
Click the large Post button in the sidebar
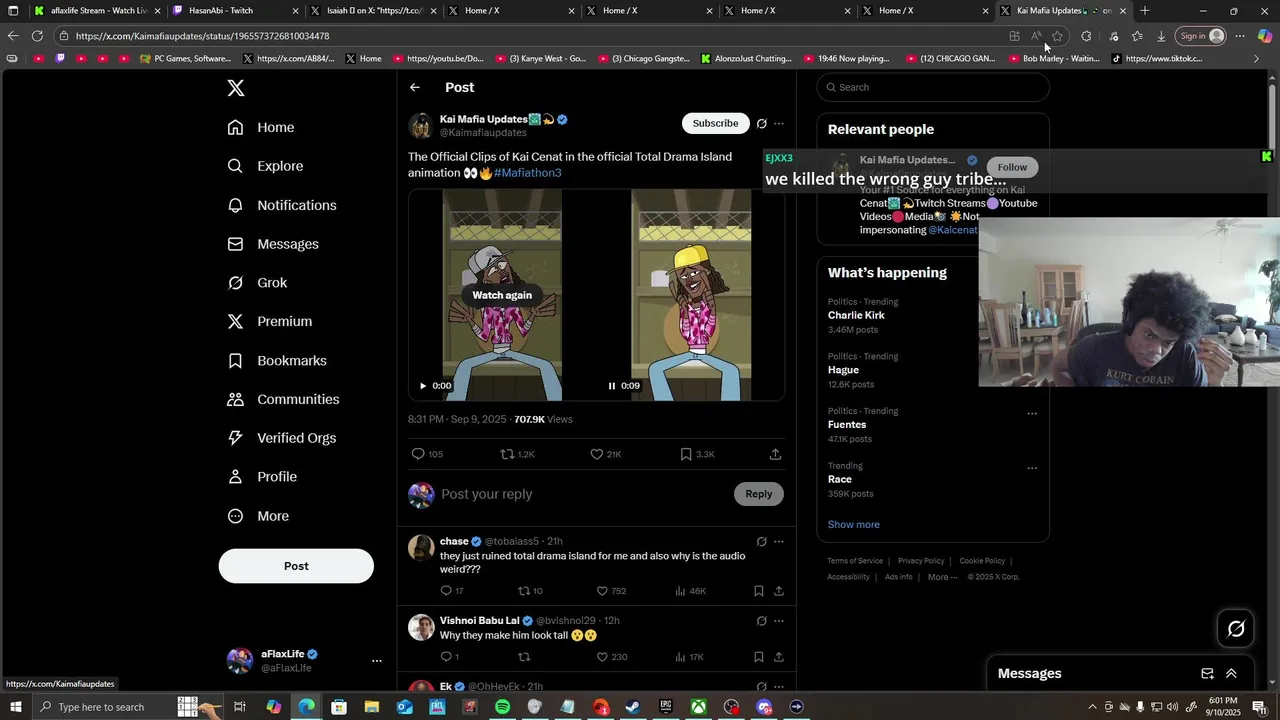point(296,566)
